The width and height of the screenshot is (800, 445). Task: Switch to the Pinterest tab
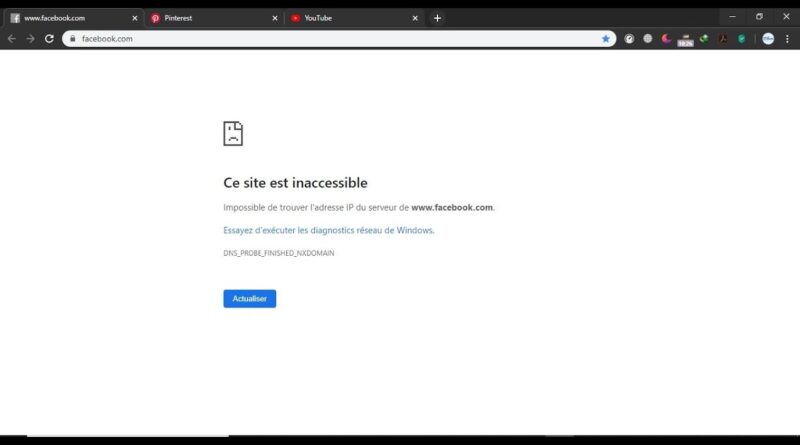tap(213, 18)
